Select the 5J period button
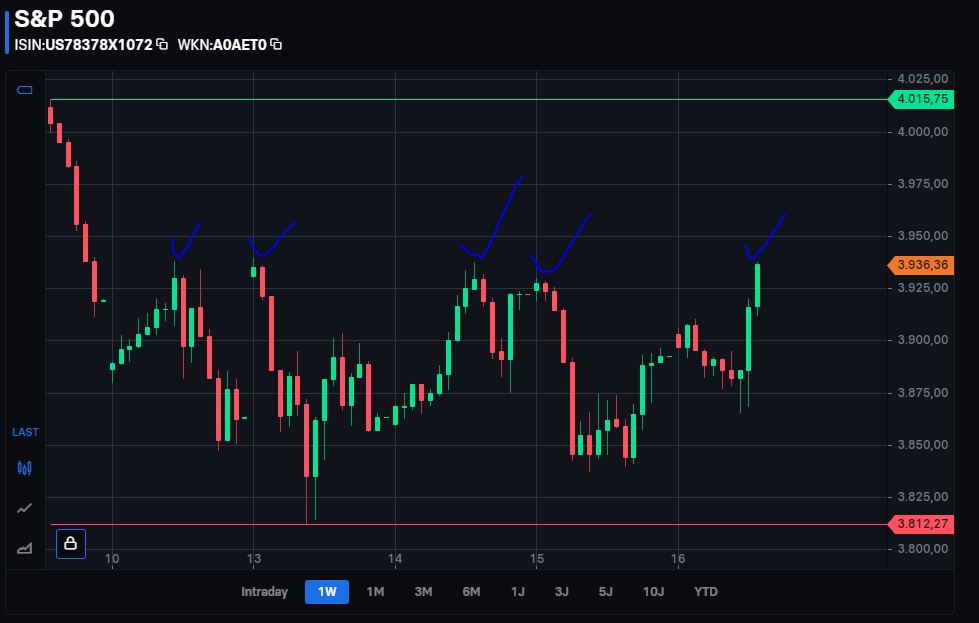979x623 pixels. tap(606, 591)
